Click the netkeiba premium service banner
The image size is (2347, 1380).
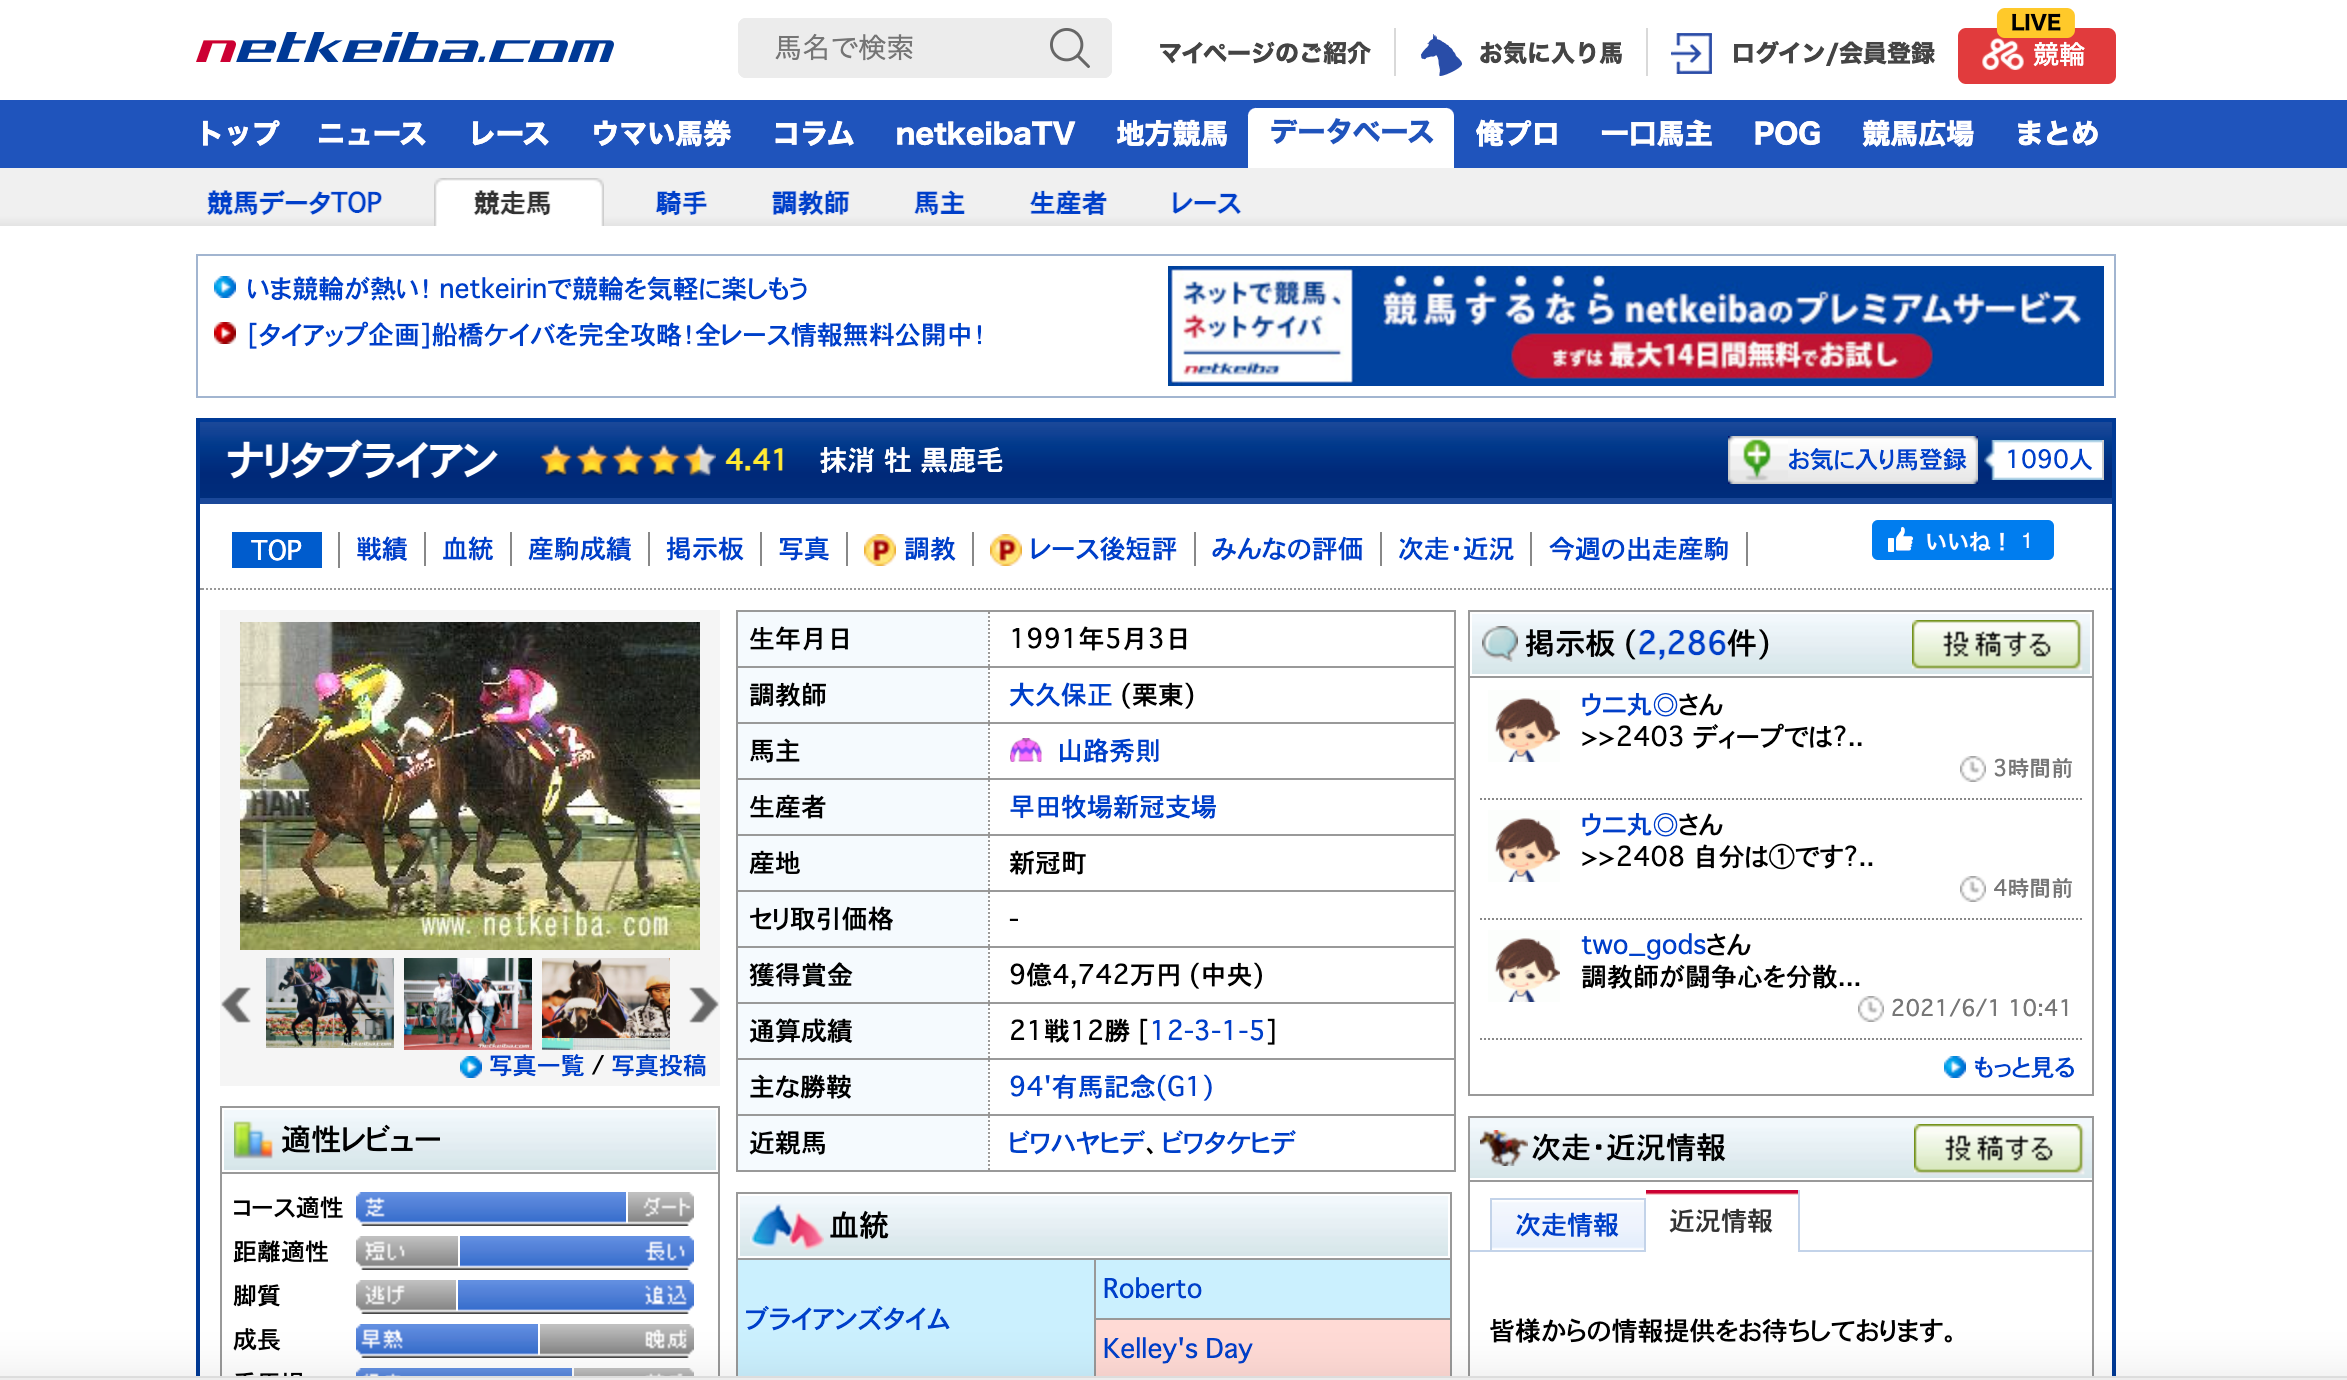pyautogui.click(x=1636, y=326)
